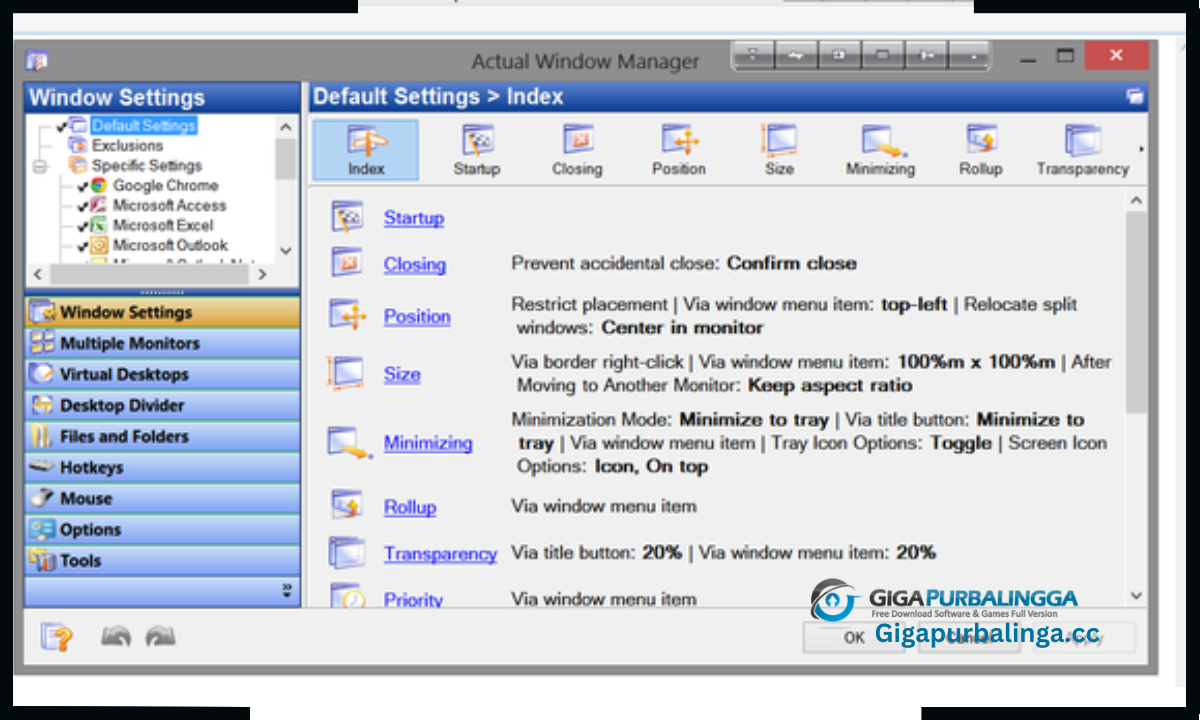This screenshot has height=720, width=1200.
Task: Open the Startup toolbar section
Action: 476,150
